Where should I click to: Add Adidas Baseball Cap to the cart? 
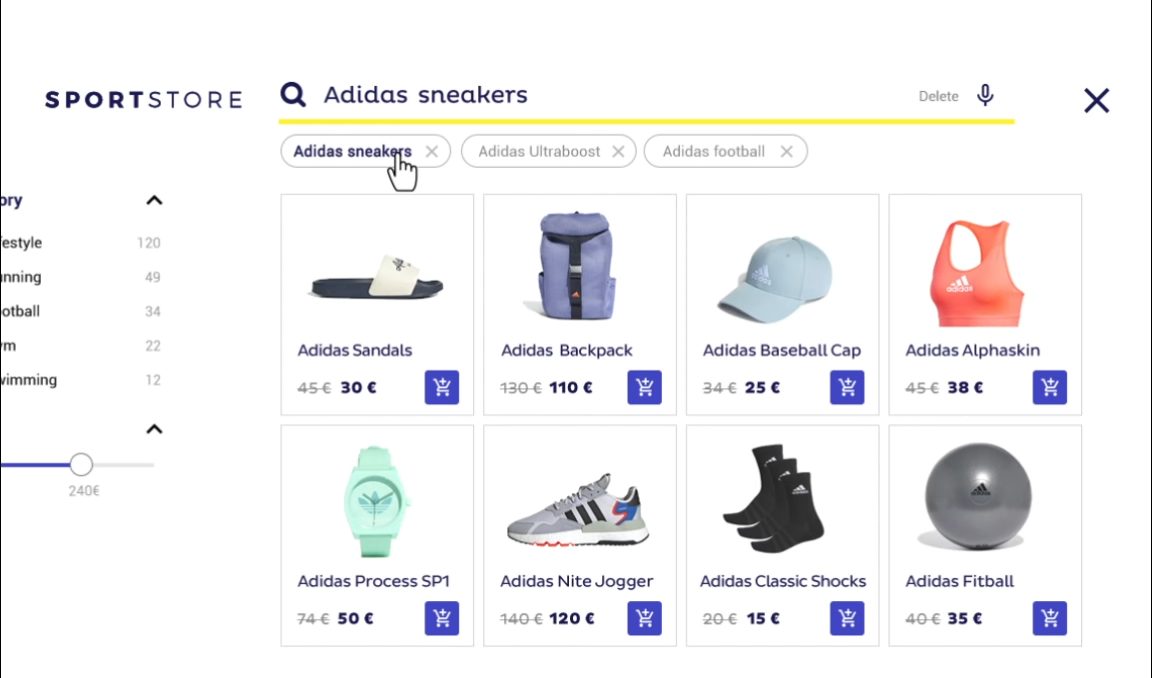point(847,387)
